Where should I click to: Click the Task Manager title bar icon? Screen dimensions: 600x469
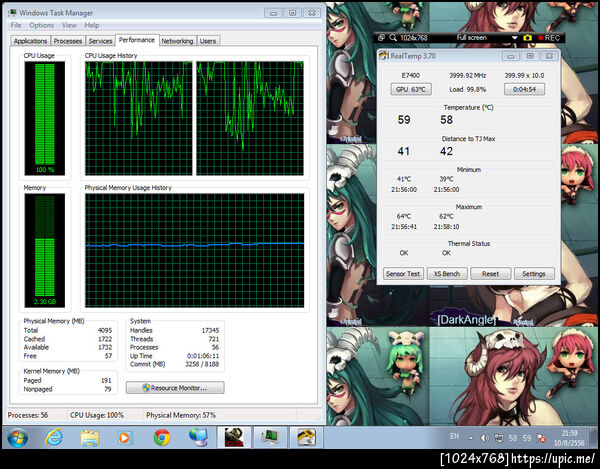tap(12, 13)
